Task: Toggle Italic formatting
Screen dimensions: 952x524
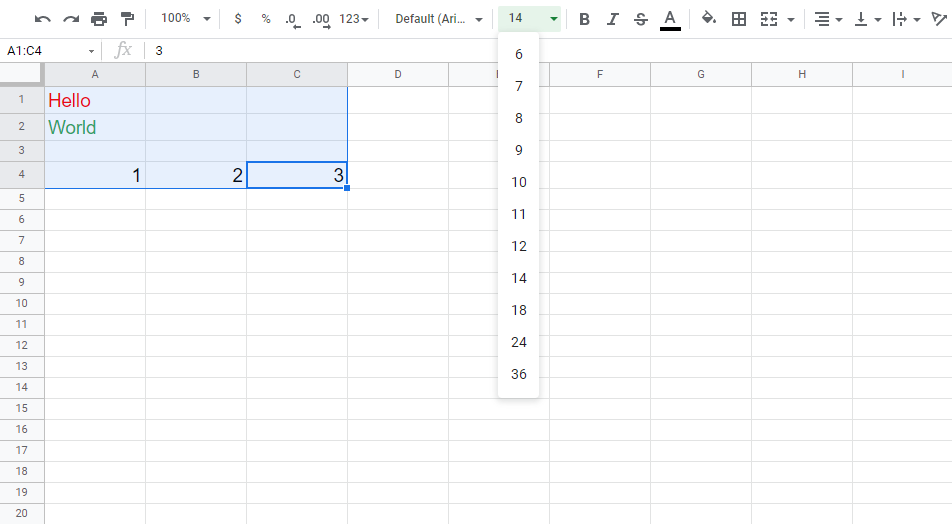Action: 613,19
